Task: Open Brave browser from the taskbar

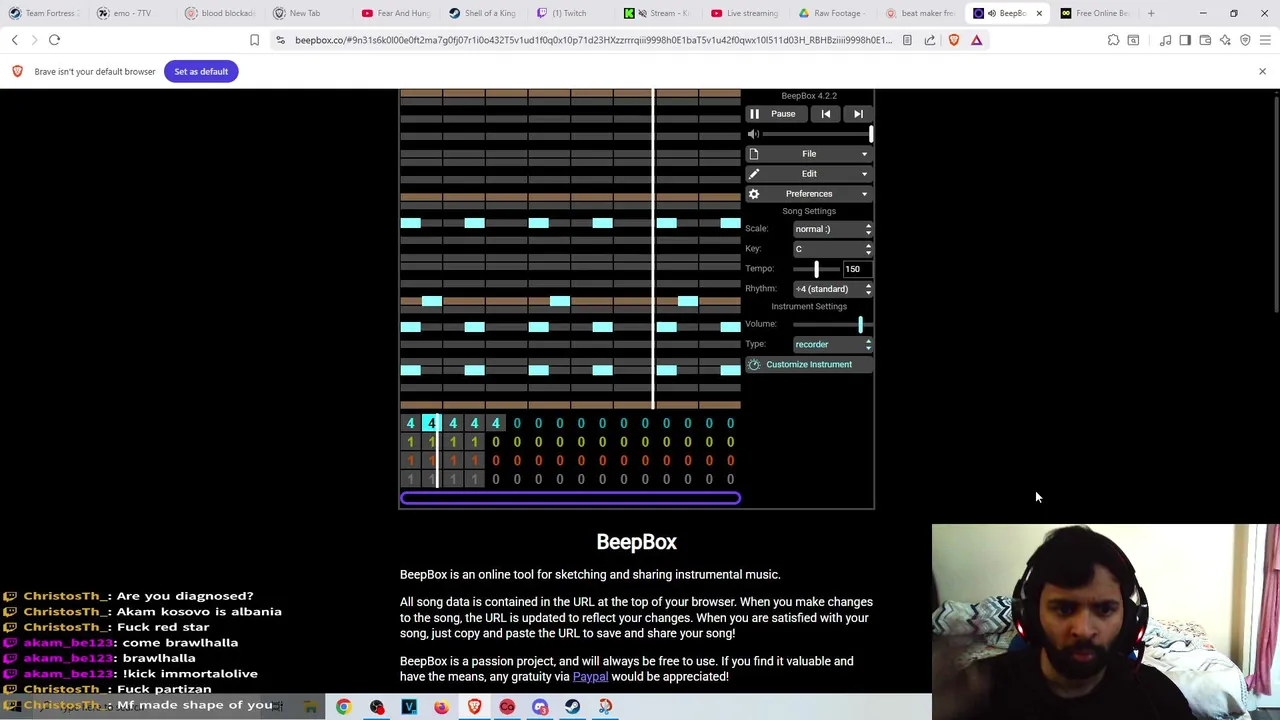Action: (474, 707)
